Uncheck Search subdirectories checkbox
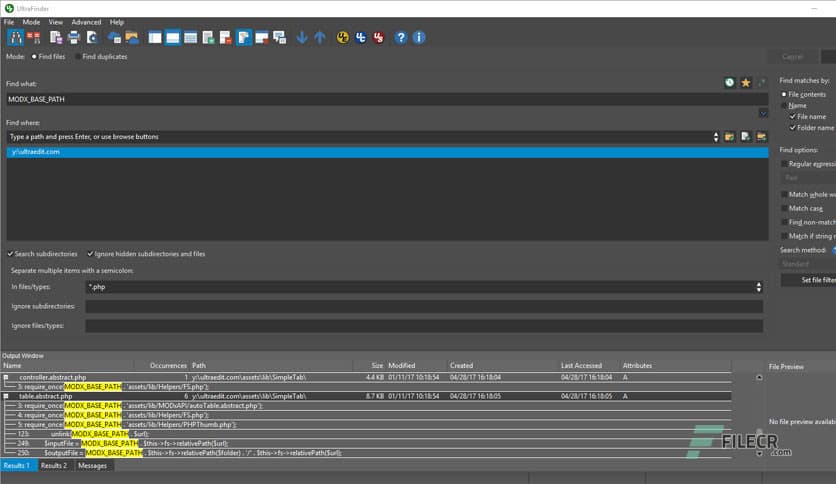The image size is (836, 484). point(11,254)
